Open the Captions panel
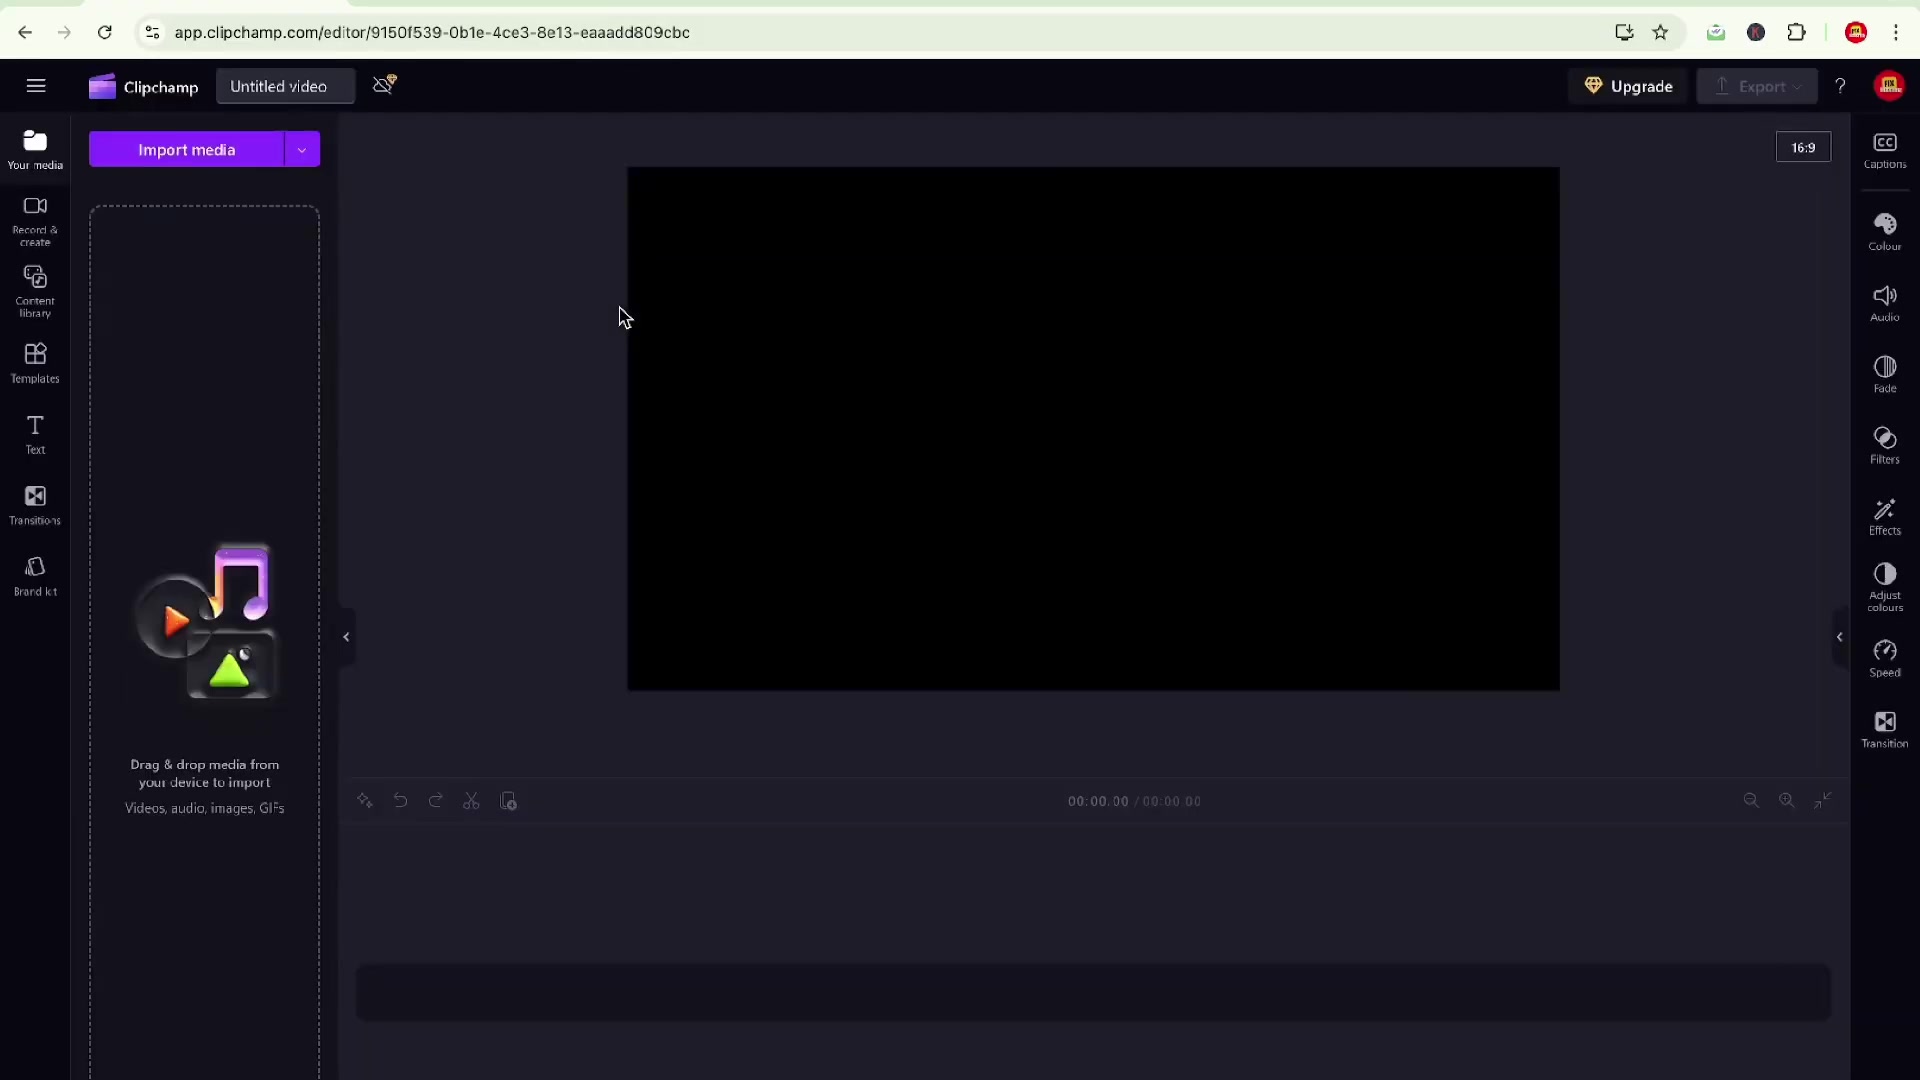1920x1080 pixels. click(1884, 150)
